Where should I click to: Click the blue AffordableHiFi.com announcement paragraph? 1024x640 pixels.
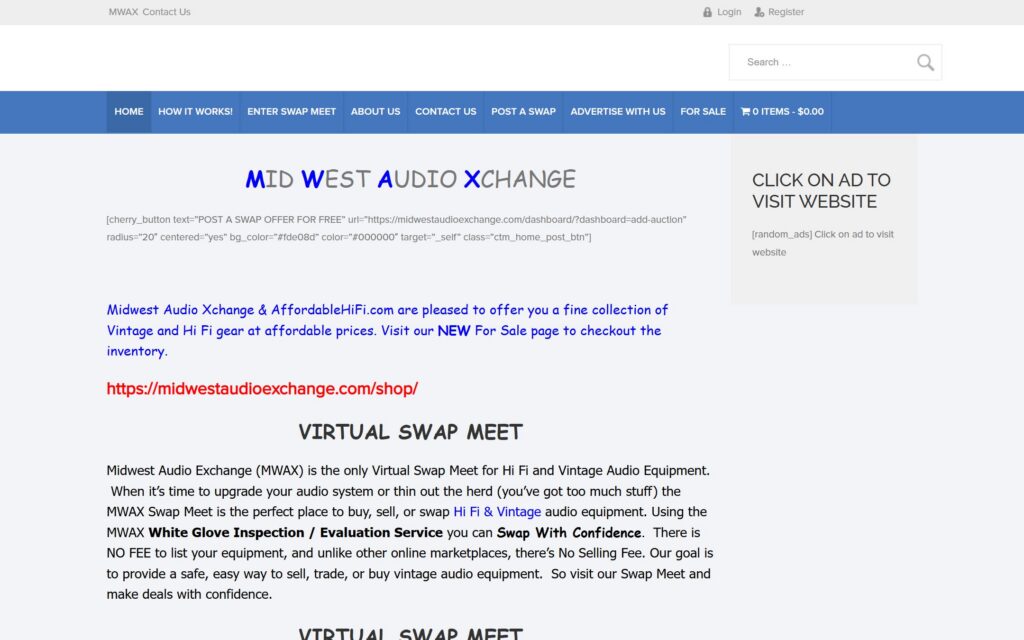point(387,330)
